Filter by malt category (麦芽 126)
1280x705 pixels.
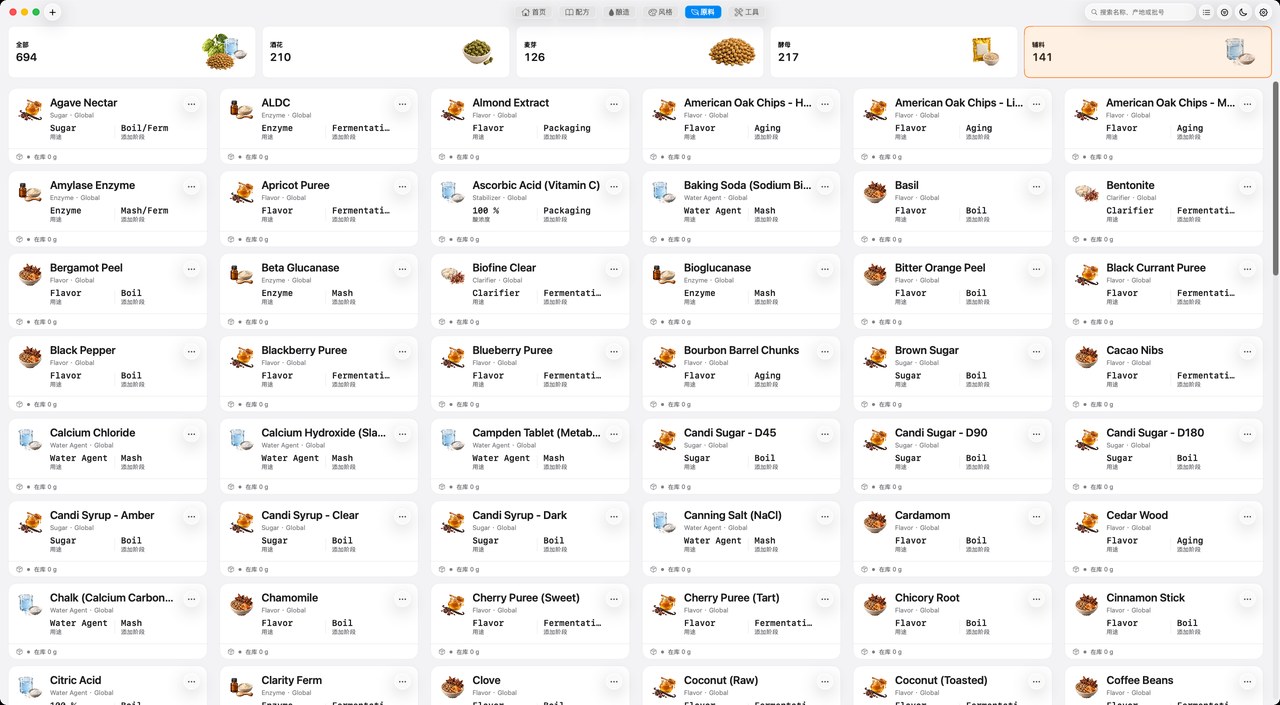640,52
